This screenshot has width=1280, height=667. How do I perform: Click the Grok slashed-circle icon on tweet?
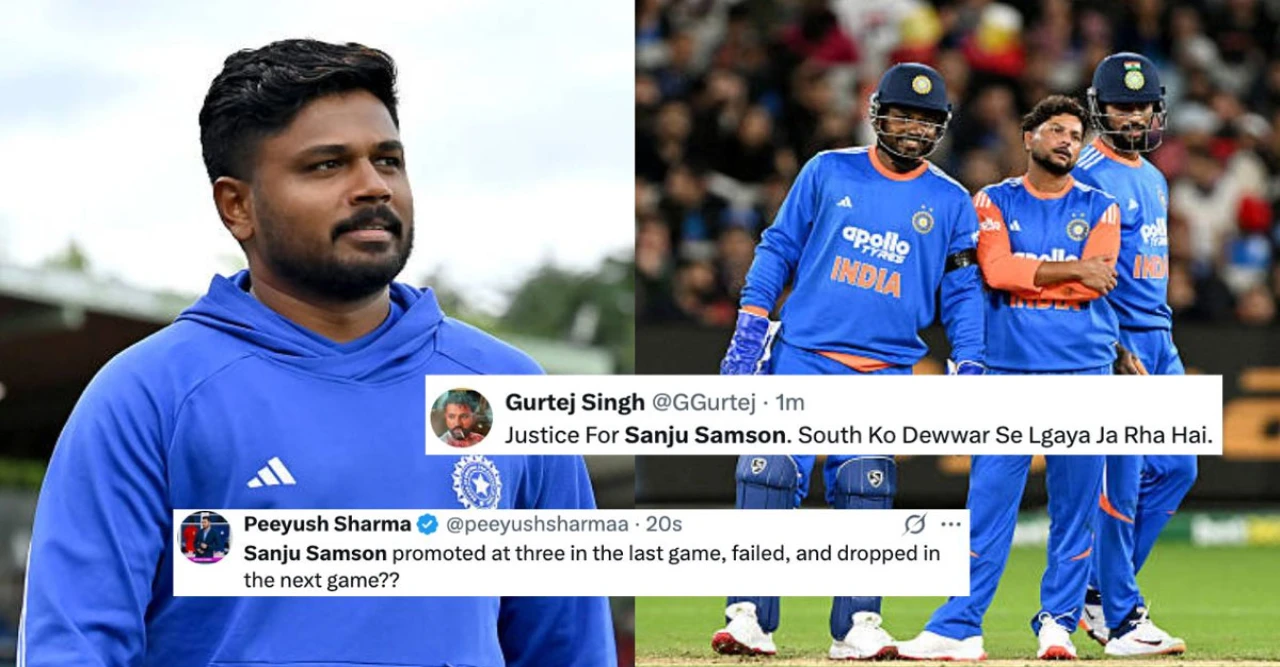tap(914, 524)
